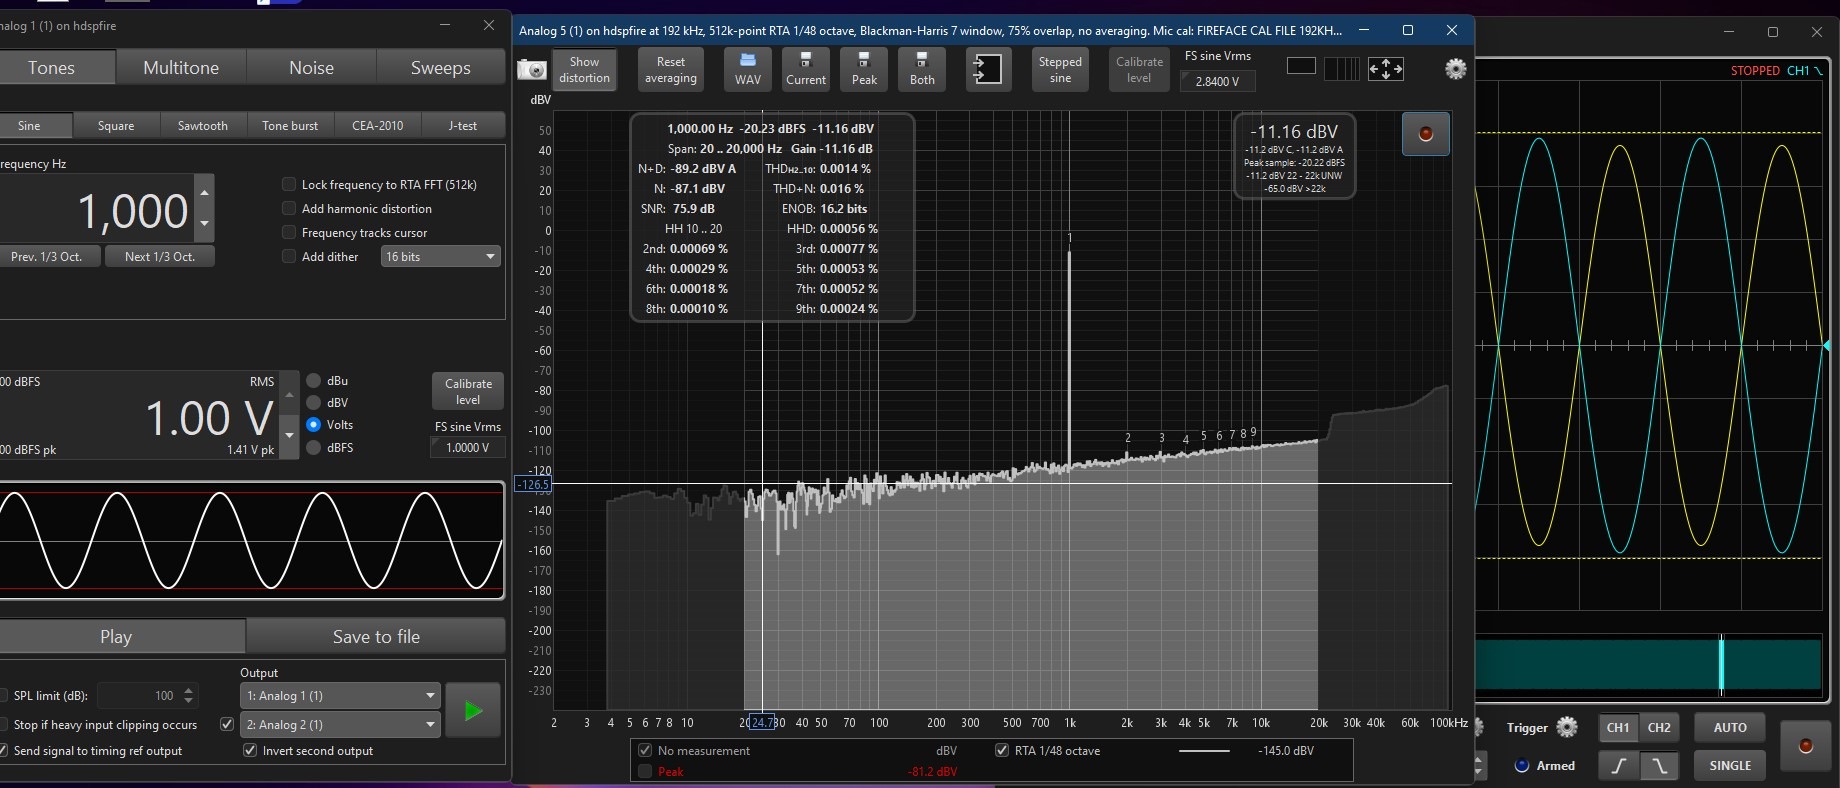This screenshot has height=788, width=1840.
Task: Enable Add harmonic distortion checkbox
Action: (289, 209)
